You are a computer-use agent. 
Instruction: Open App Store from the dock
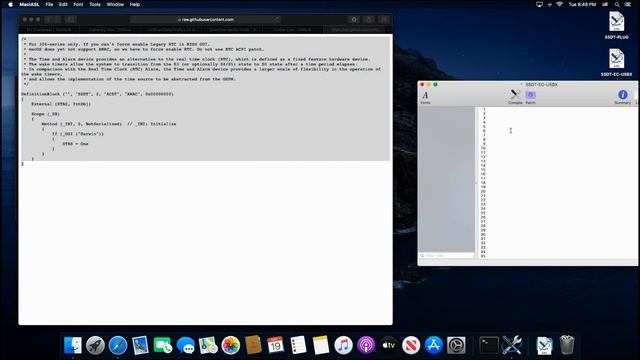(x=433, y=345)
